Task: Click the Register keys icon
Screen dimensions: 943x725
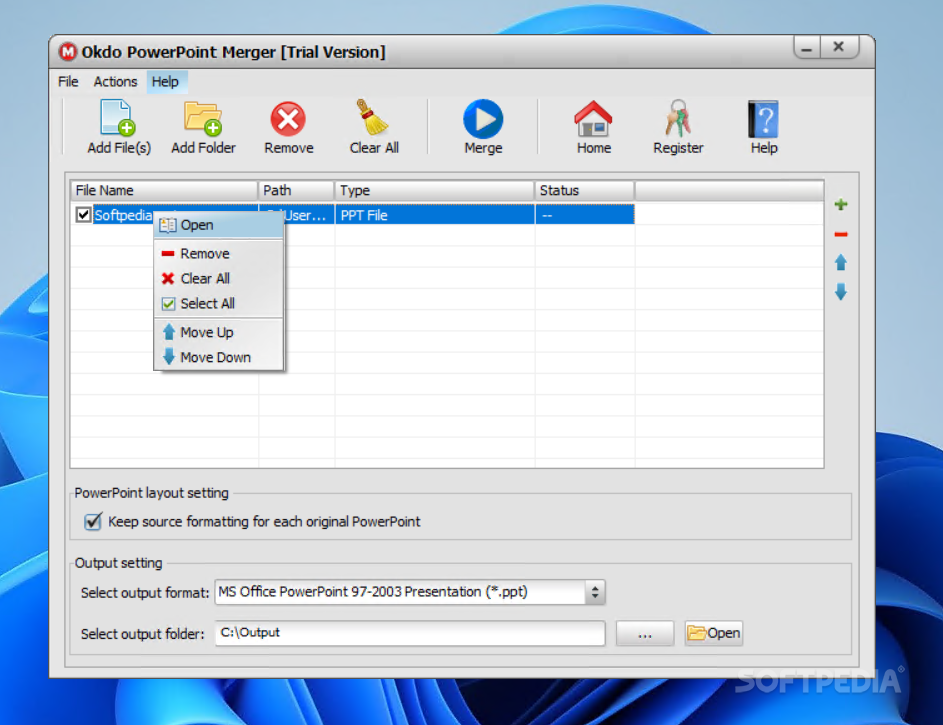Action: (x=678, y=118)
